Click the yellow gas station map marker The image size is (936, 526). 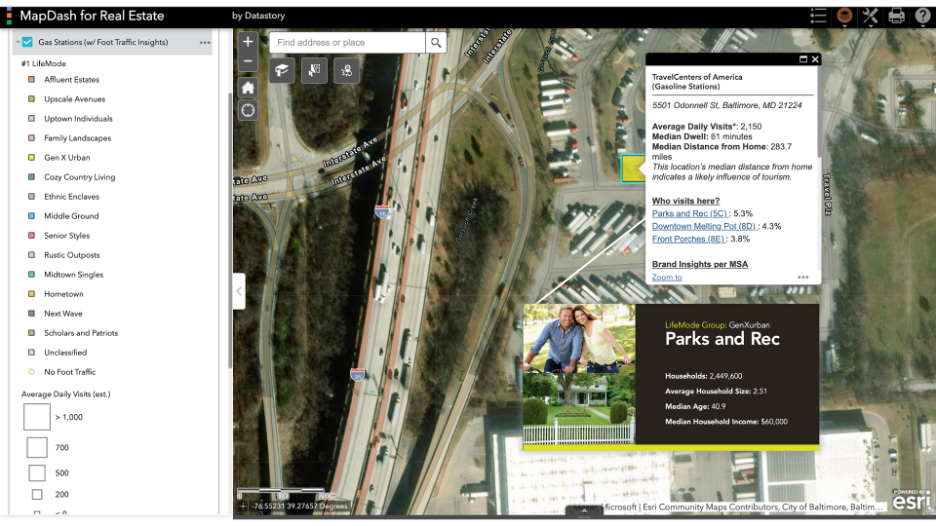(x=633, y=168)
